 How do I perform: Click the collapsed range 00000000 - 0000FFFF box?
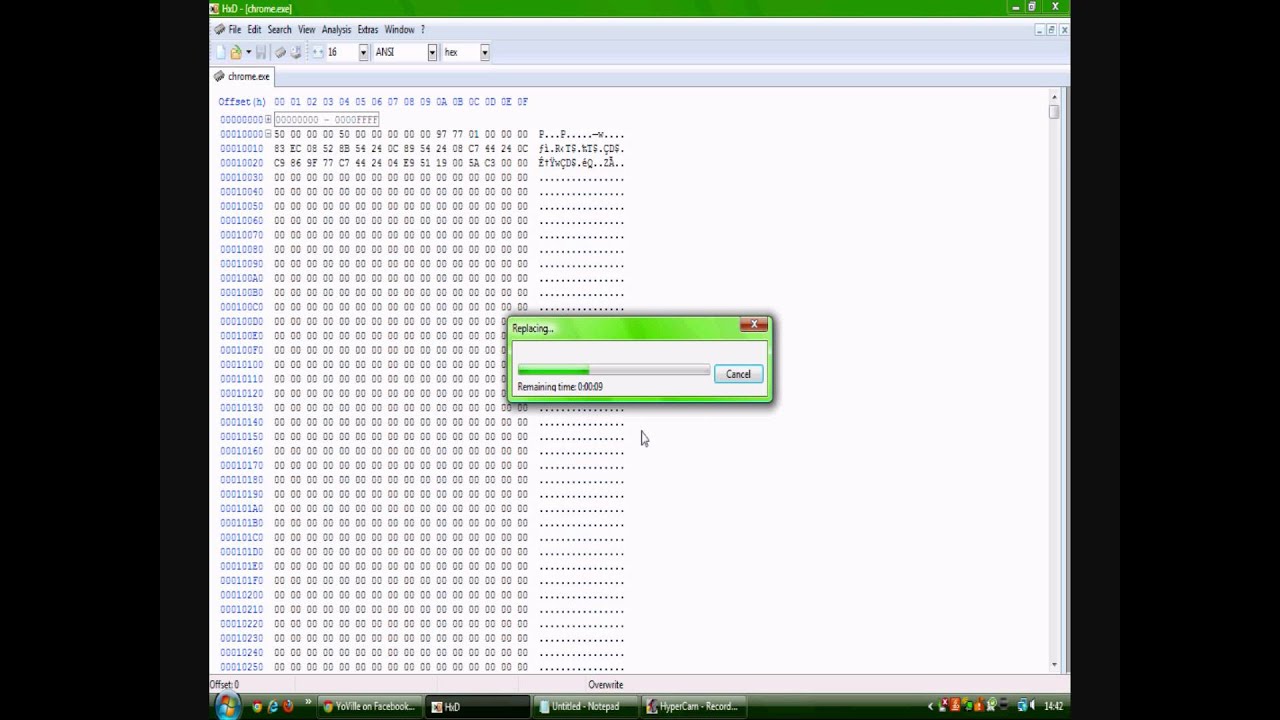tap(326, 120)
